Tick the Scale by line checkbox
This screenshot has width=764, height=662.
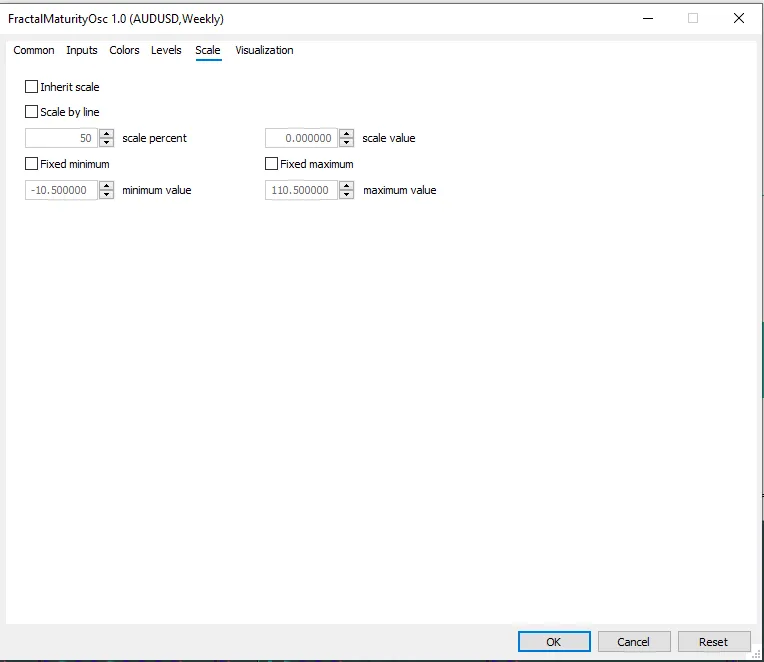(31, 112)
